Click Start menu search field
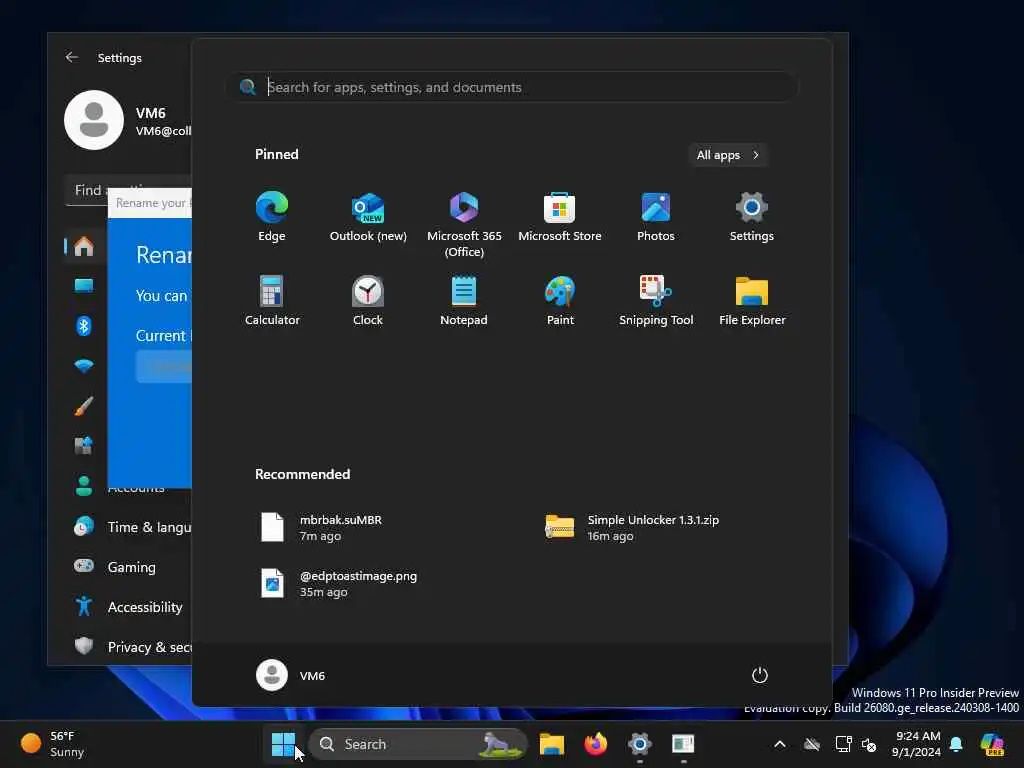This screenshot has width=1024, height=768. point(512,87)
